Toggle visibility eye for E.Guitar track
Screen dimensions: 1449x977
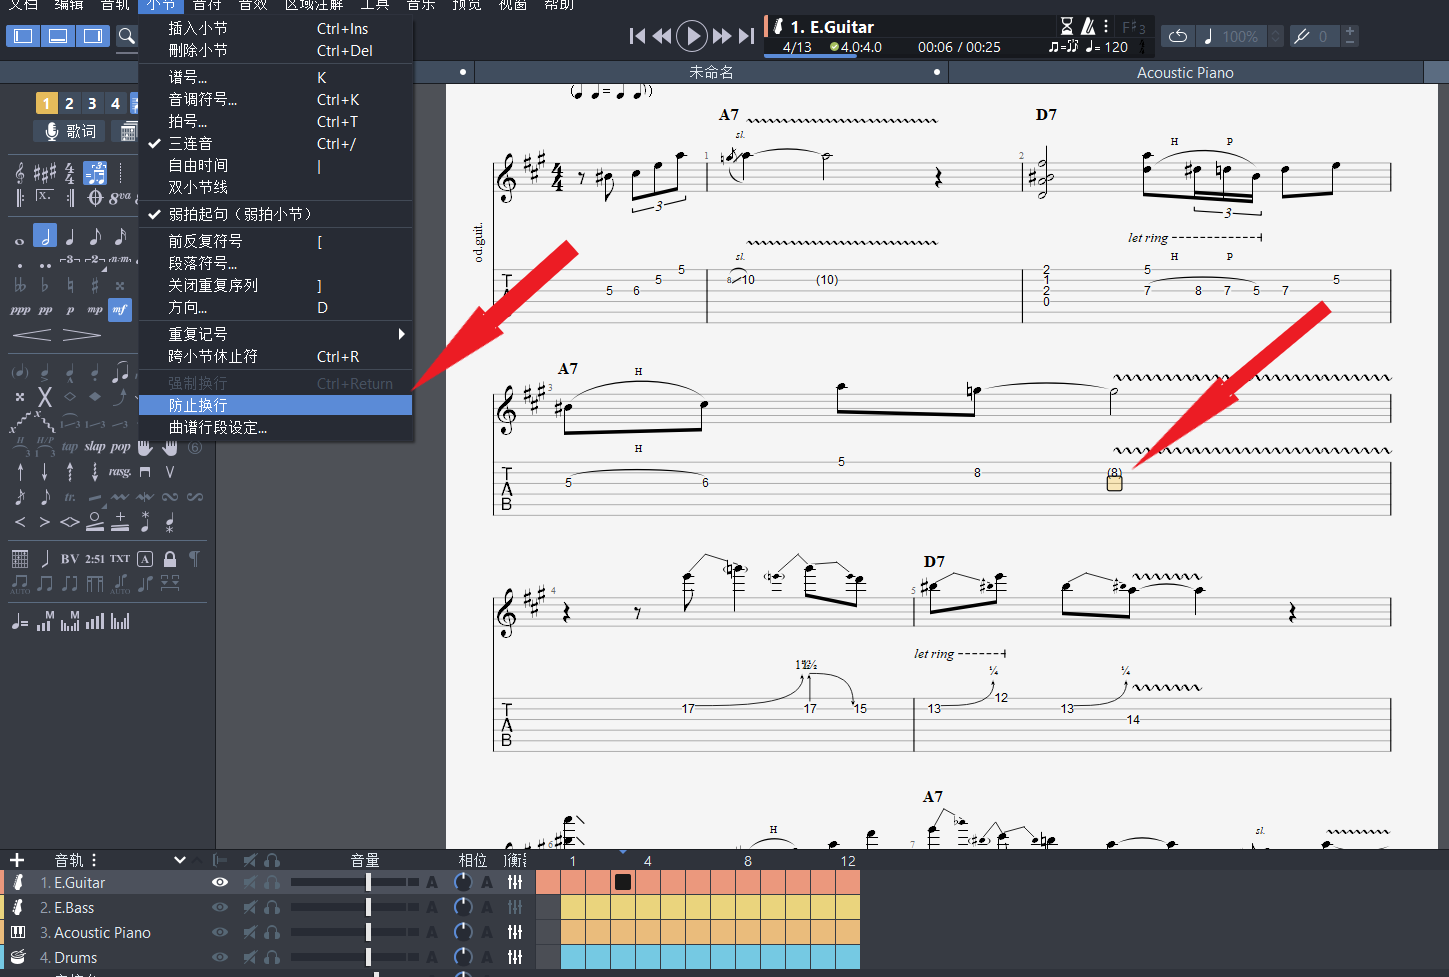coord(220,882)
